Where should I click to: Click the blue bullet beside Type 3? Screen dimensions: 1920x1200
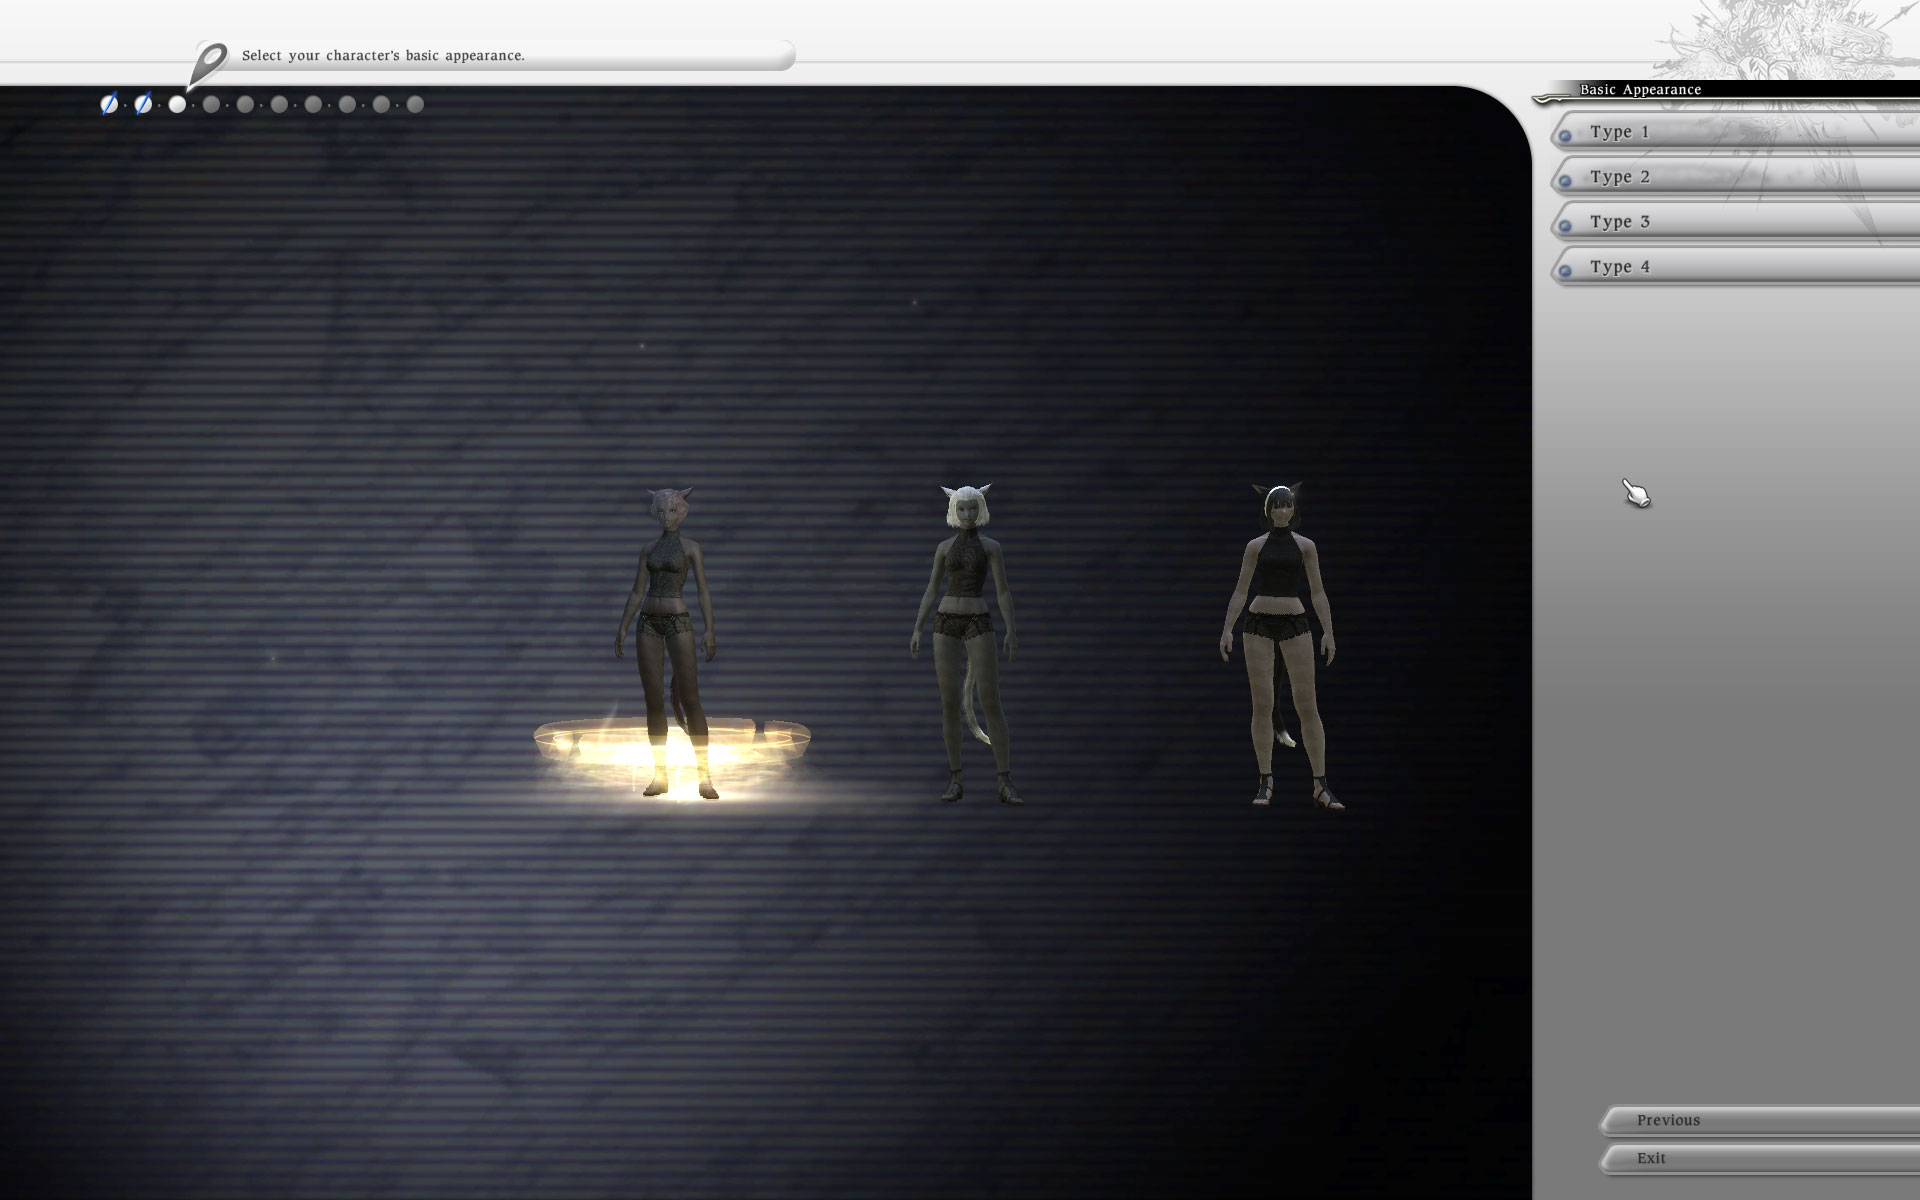coord(1565,225)
